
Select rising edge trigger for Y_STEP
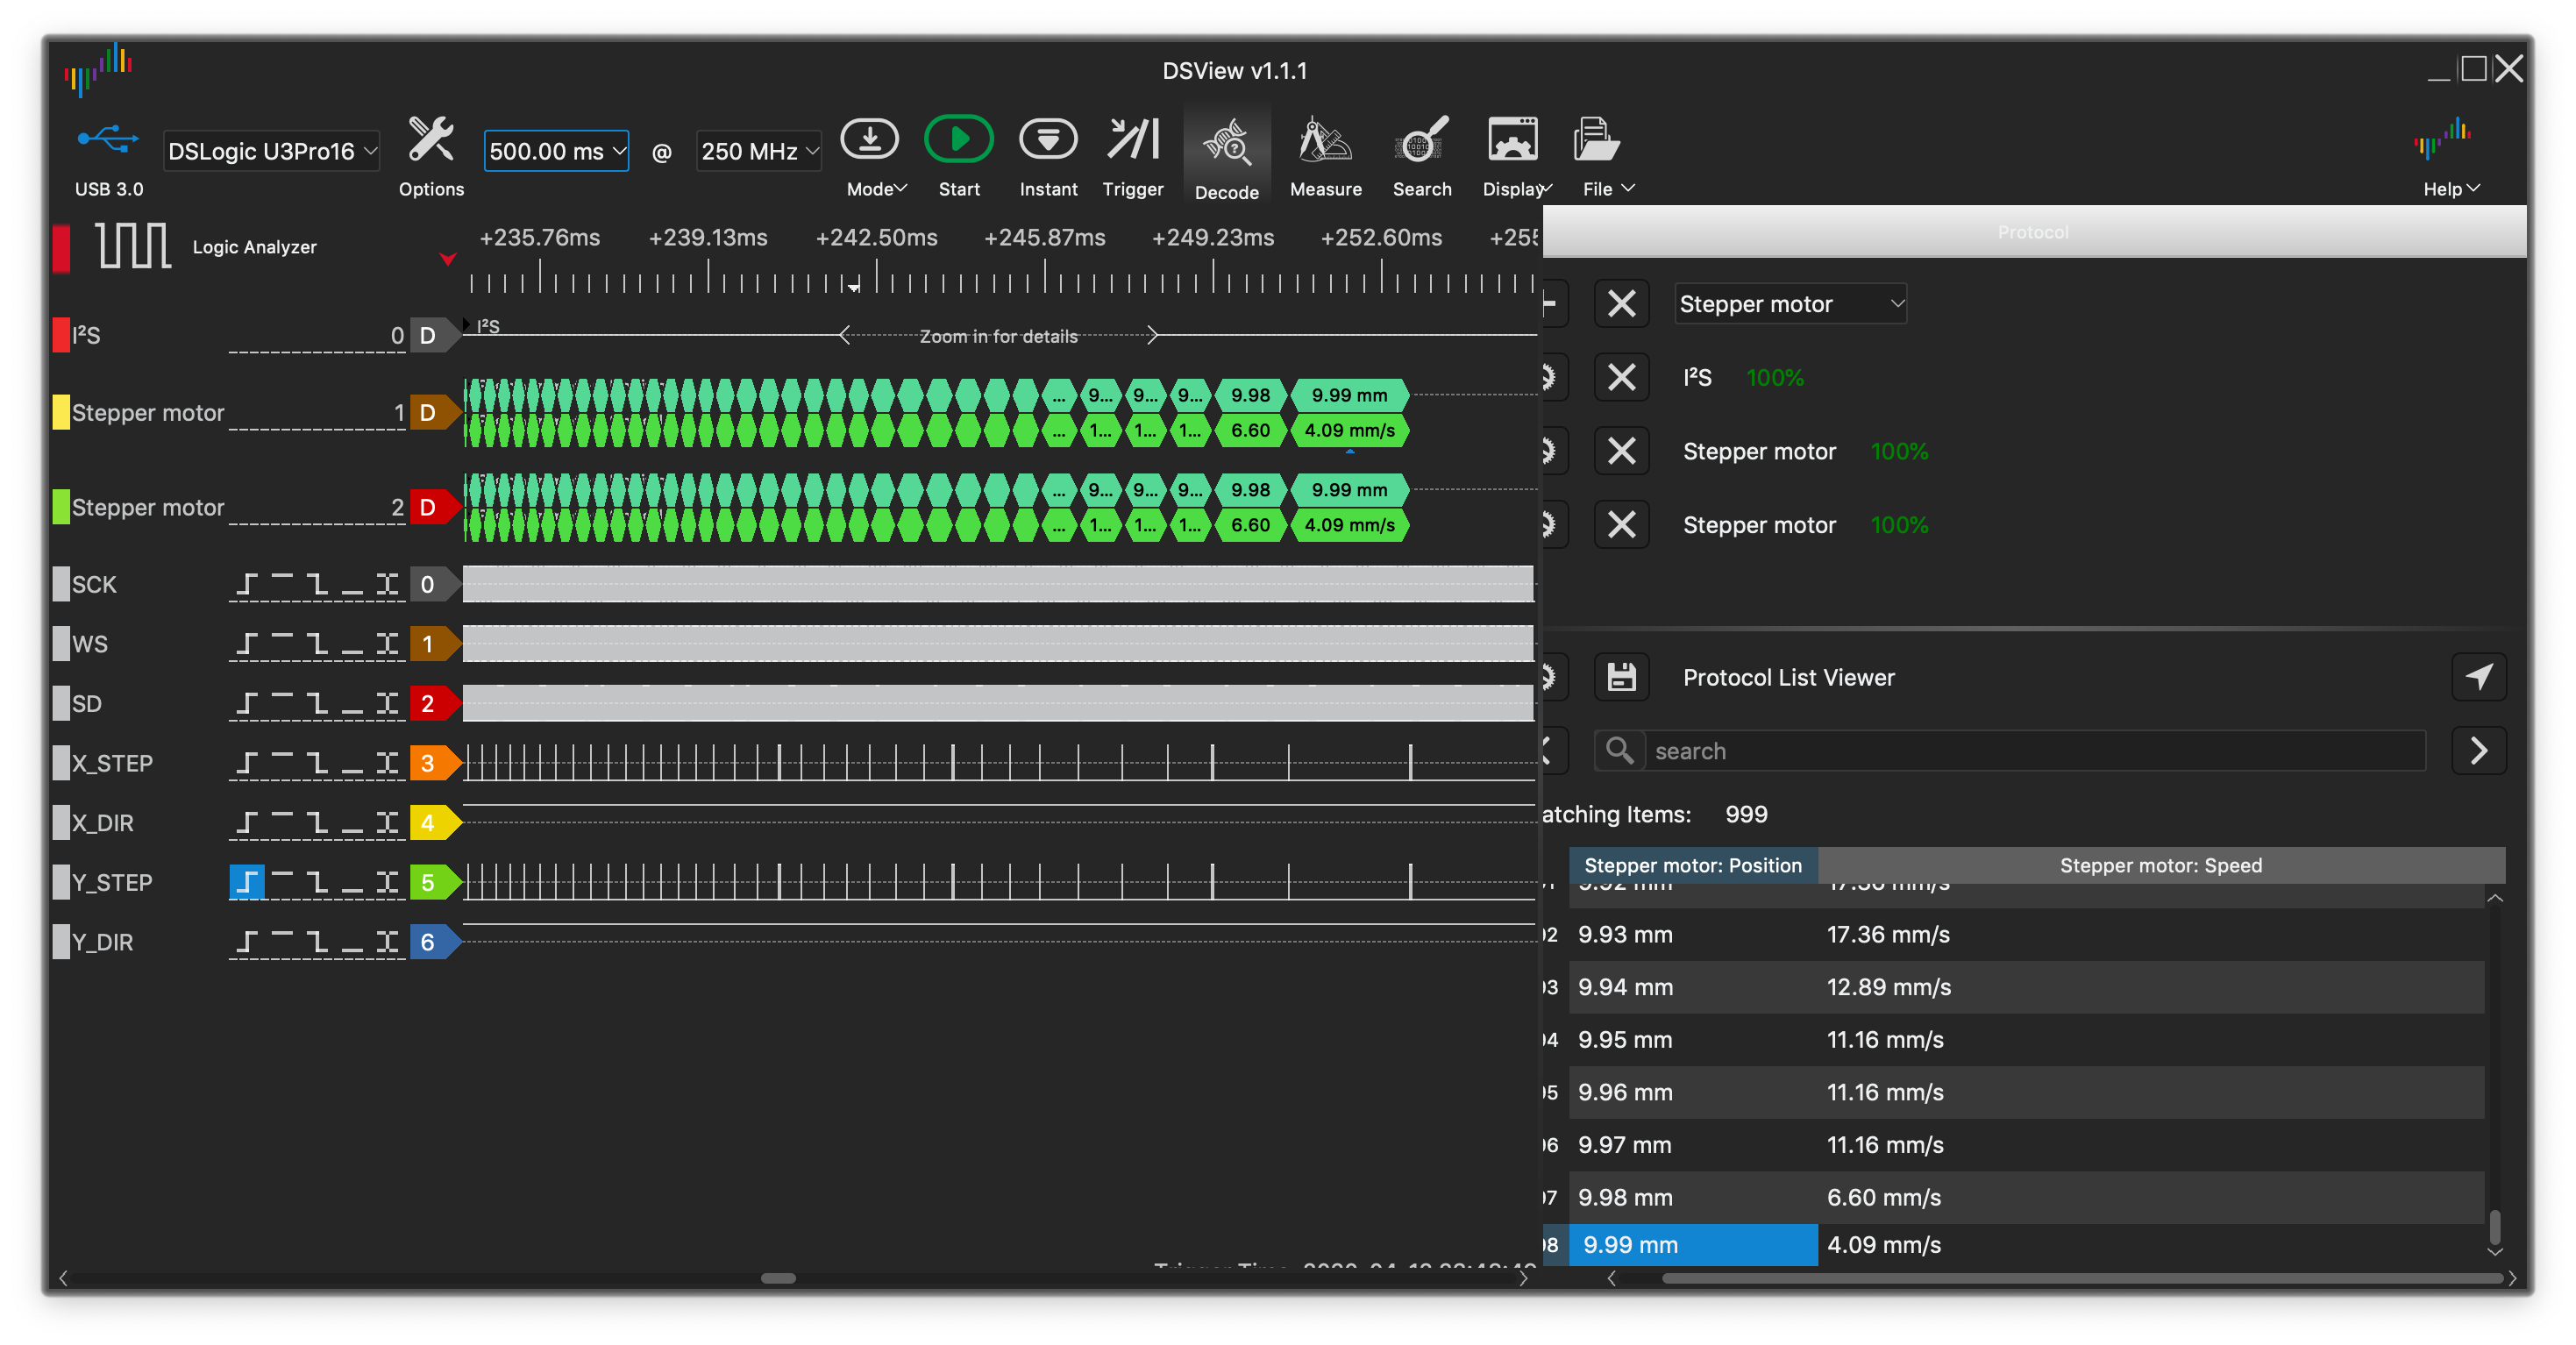coord(247,882)
